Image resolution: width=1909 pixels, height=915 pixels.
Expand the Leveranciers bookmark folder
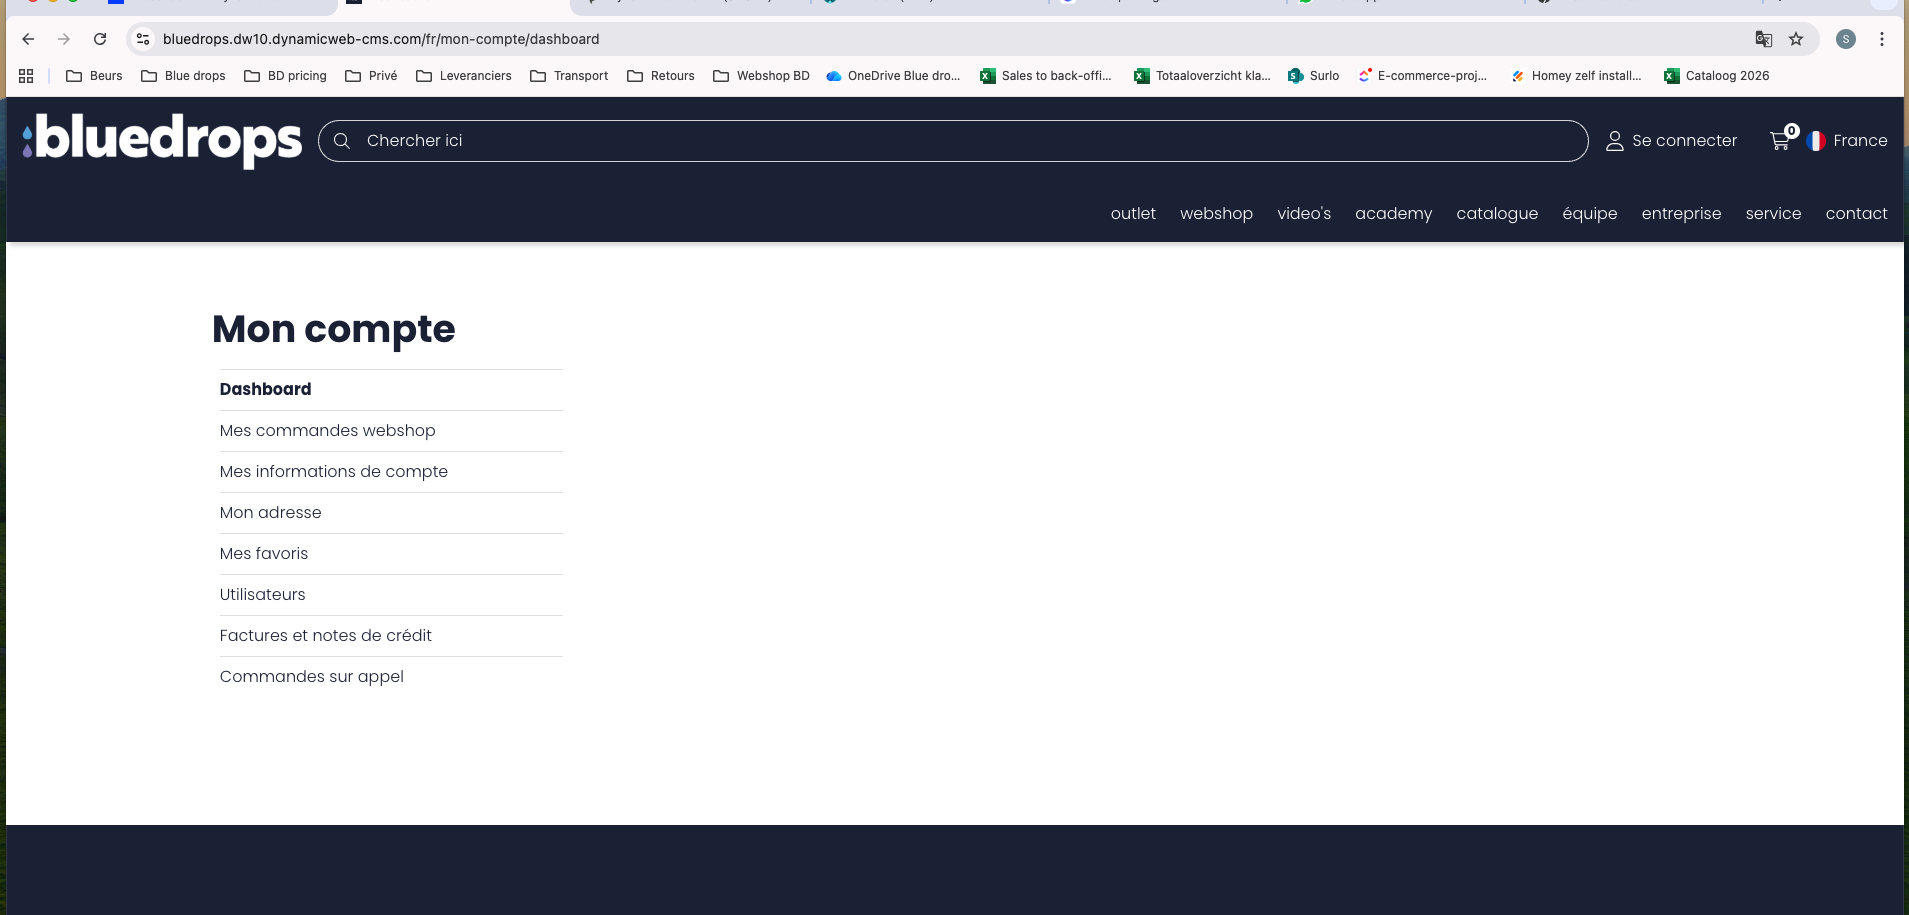tap(464, 76)
